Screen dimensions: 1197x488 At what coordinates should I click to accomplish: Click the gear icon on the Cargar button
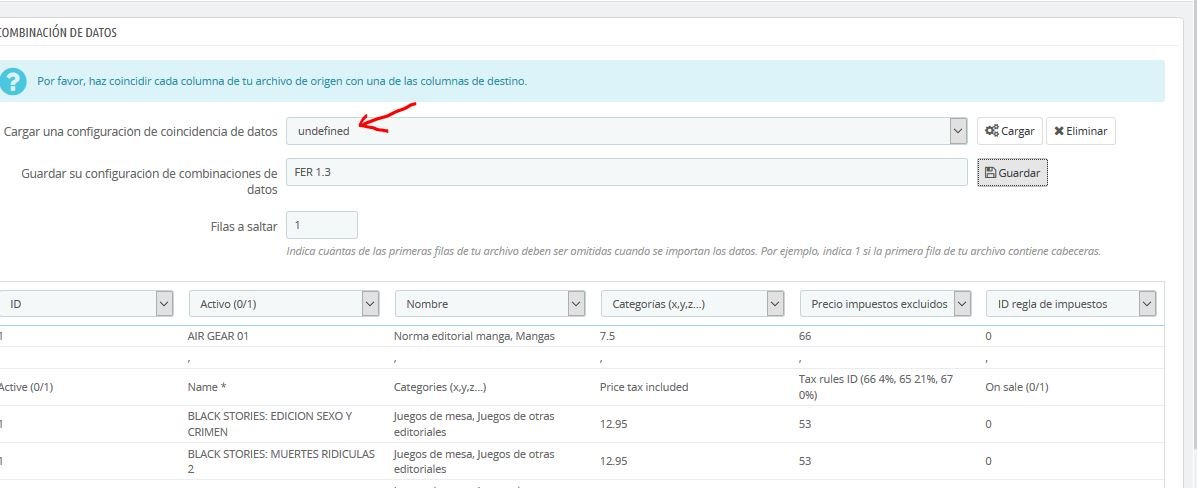tap(992, 131)
